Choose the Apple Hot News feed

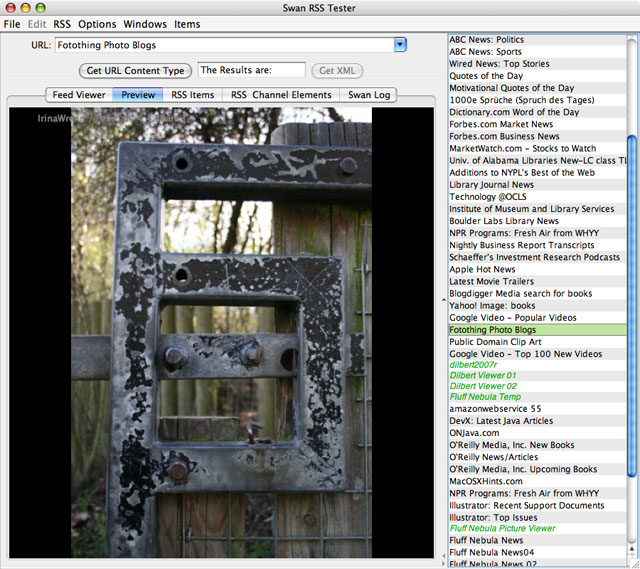482,269
